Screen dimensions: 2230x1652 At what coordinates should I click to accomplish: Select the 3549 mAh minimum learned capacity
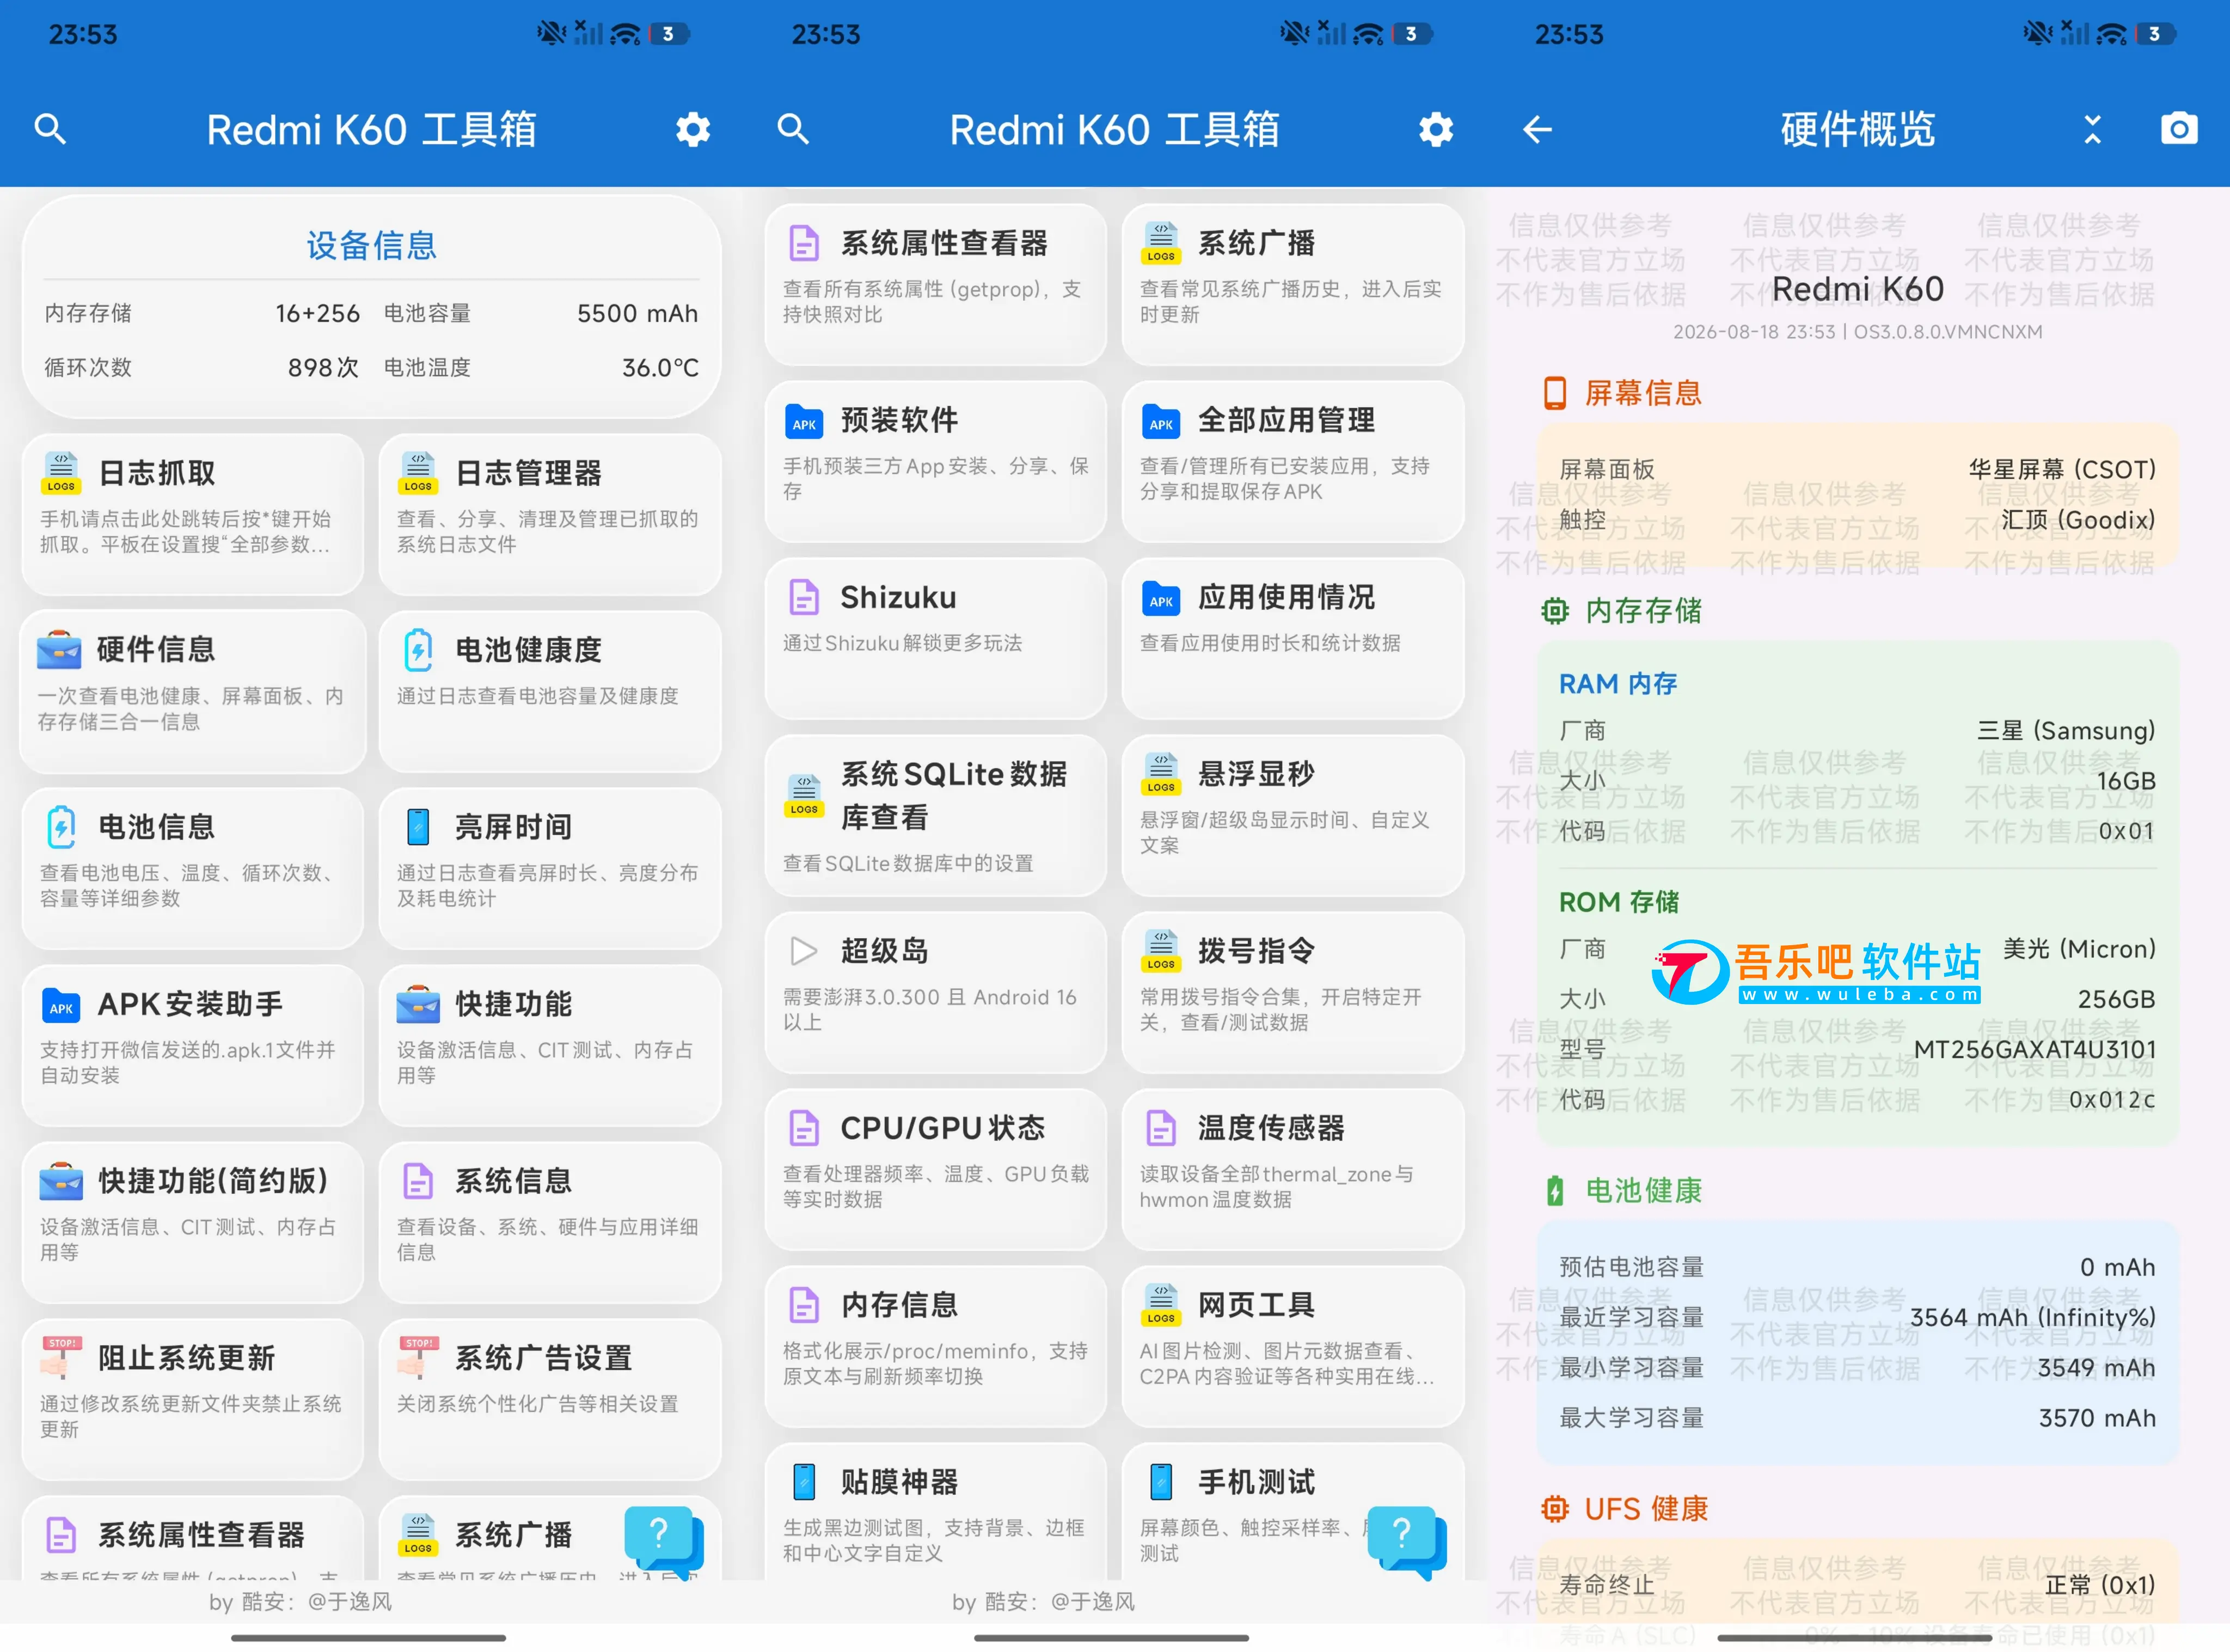2097,1368
